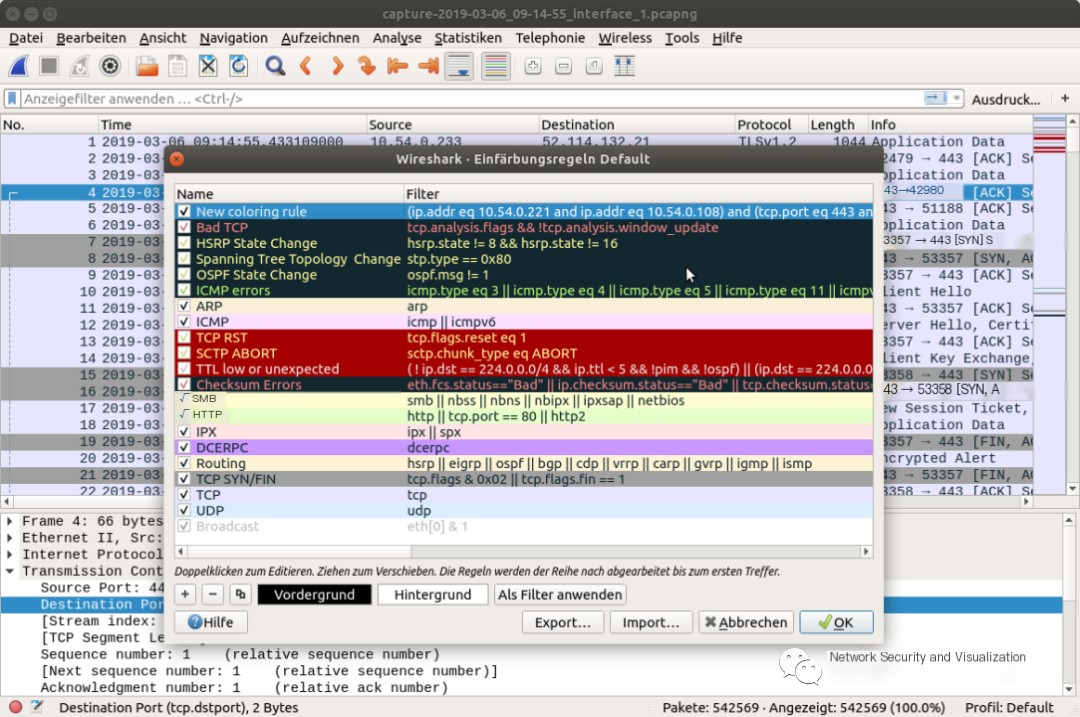Toggle the Routing rule checkbox
The width and height of the screenshot is (1080, 717).
[184, 464]
